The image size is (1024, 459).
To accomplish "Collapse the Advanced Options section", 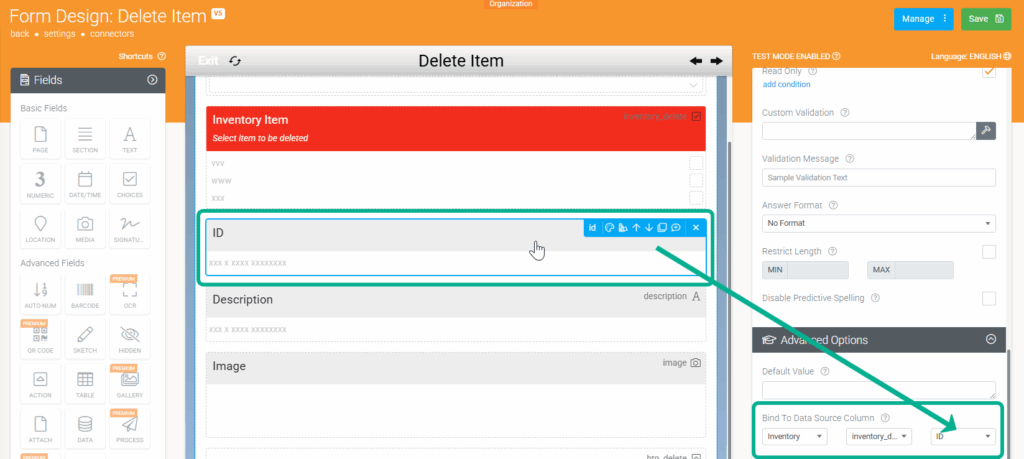I will 991,340.
